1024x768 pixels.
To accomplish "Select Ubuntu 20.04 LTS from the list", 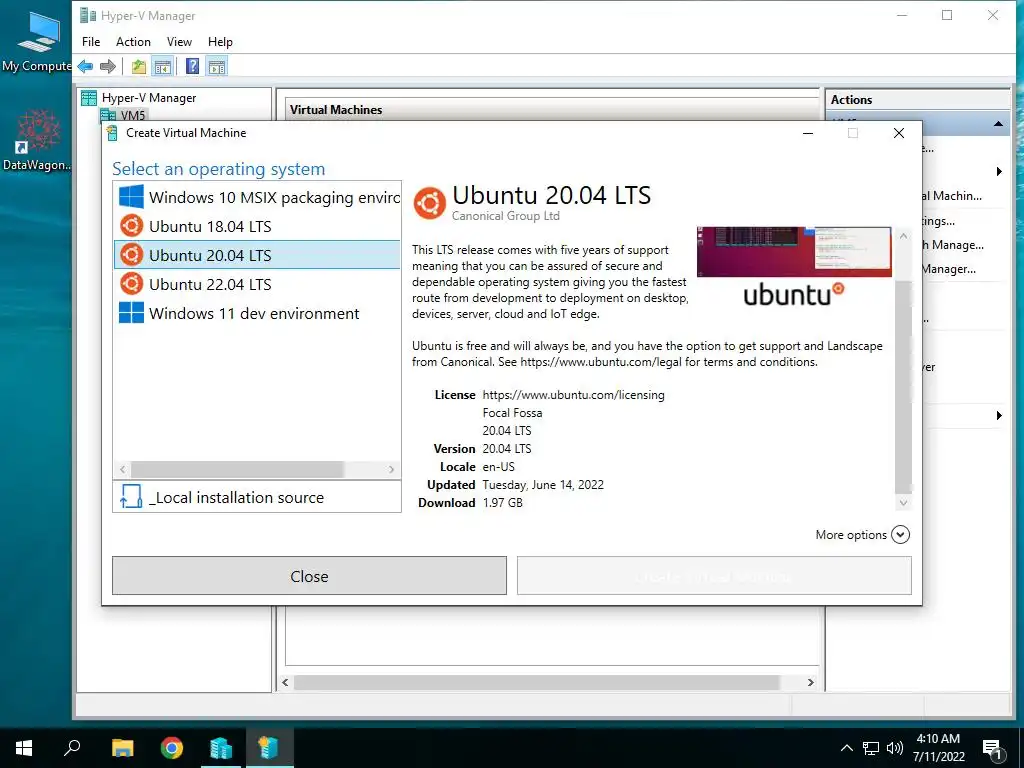I will pos(257,255).
